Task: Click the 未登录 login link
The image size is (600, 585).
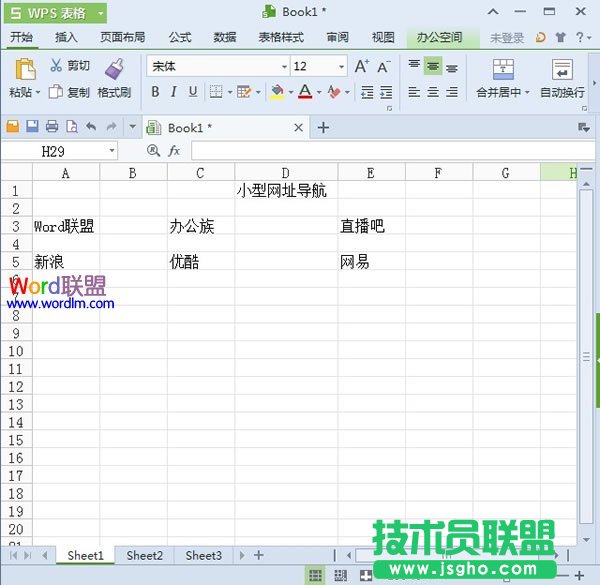Action: pos(507,37)
